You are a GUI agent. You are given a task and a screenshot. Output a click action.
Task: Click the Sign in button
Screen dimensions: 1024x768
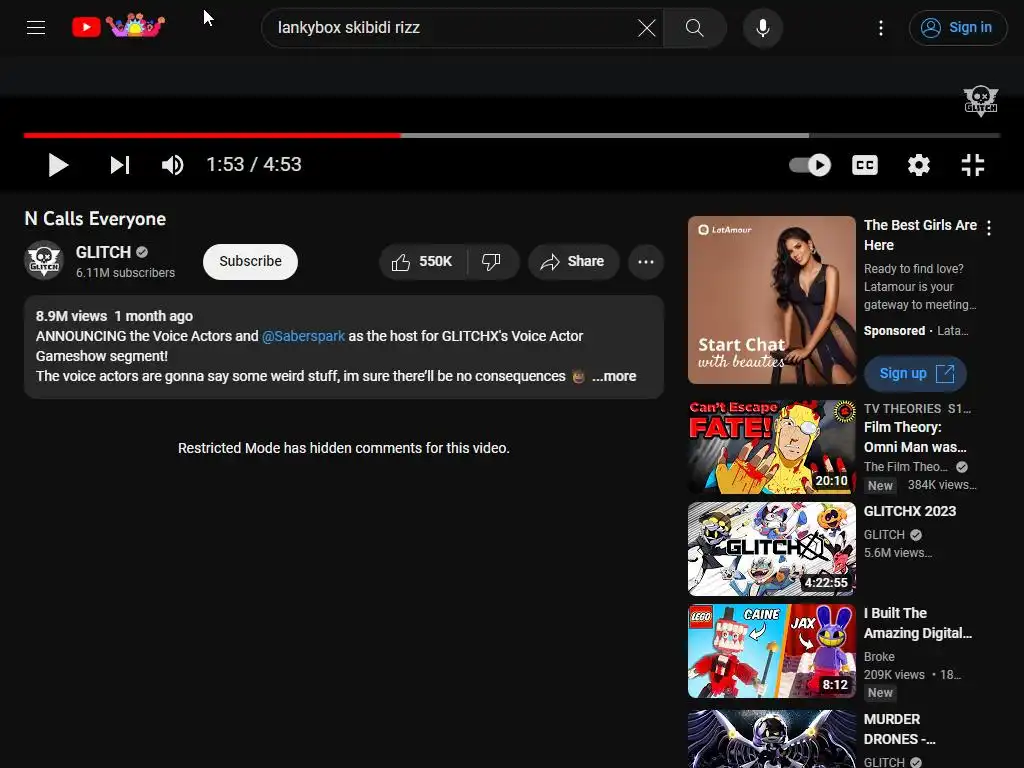pos(957,27)
